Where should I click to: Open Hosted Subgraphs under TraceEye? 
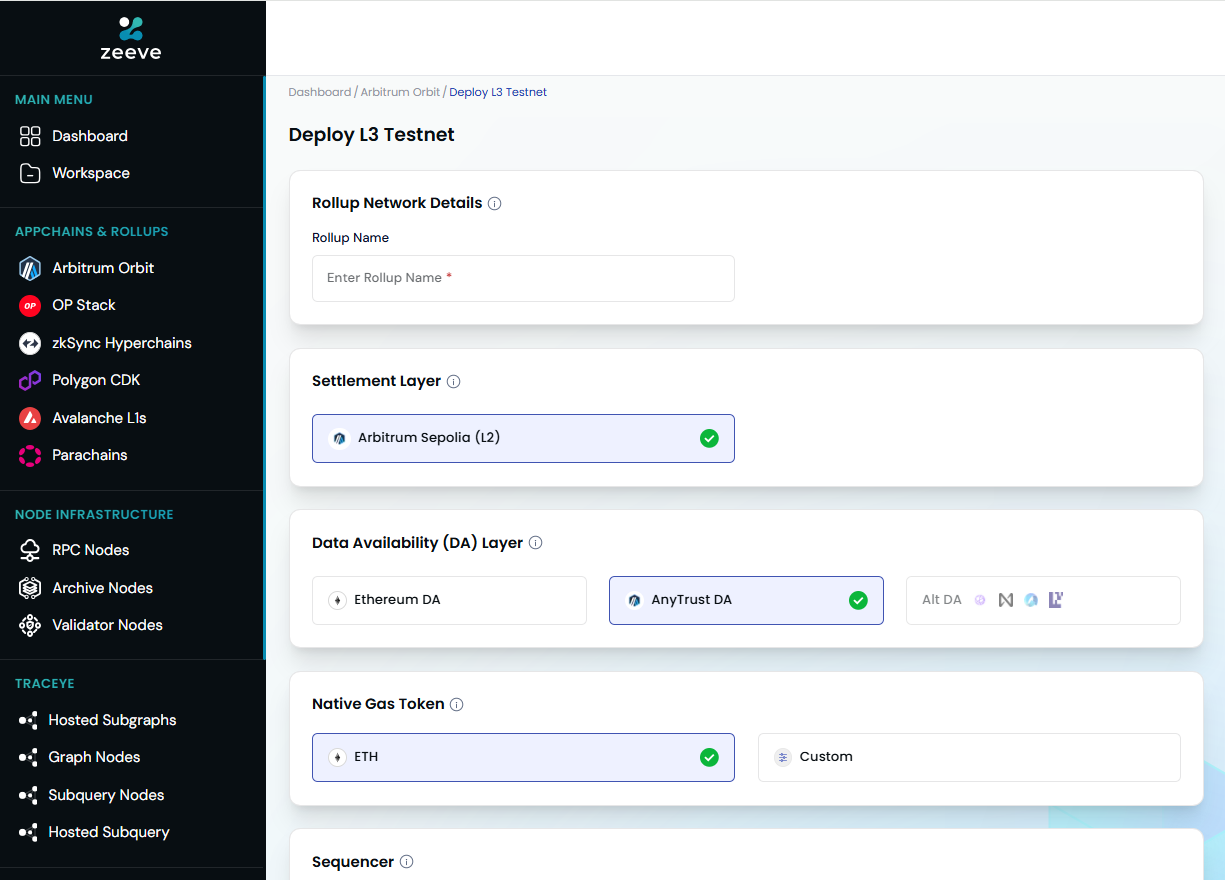[x=113, y=720]
